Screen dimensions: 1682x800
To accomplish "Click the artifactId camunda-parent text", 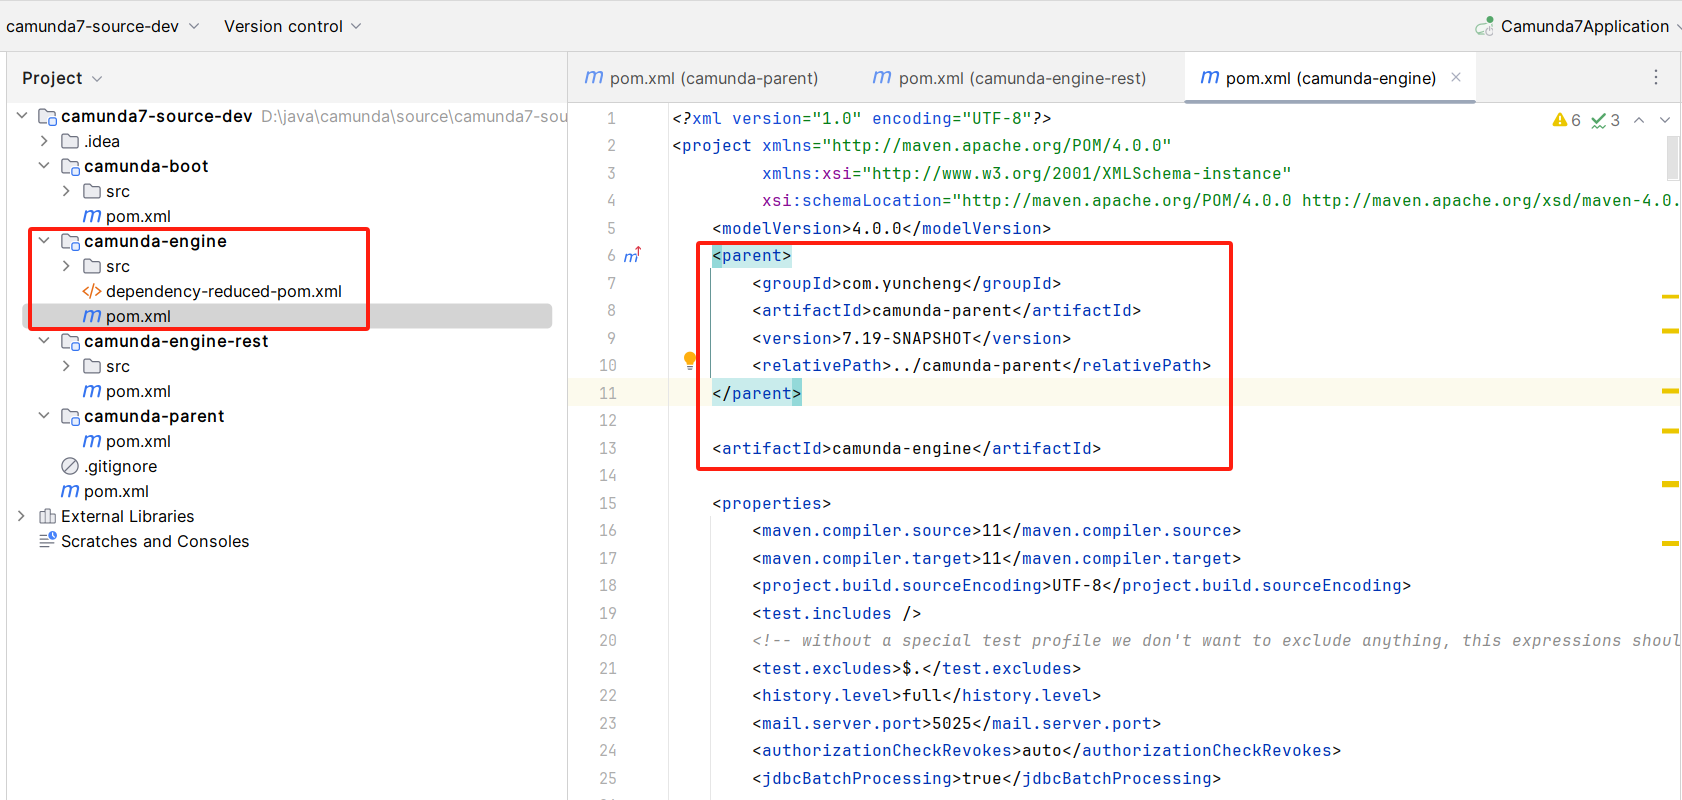I will point(946,311).
